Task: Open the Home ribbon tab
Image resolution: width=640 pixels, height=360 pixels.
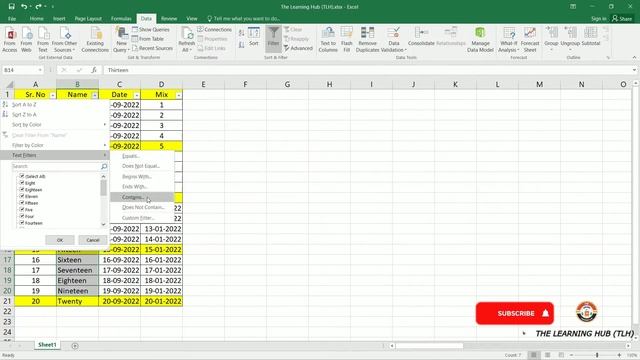Action: [36, 19]
